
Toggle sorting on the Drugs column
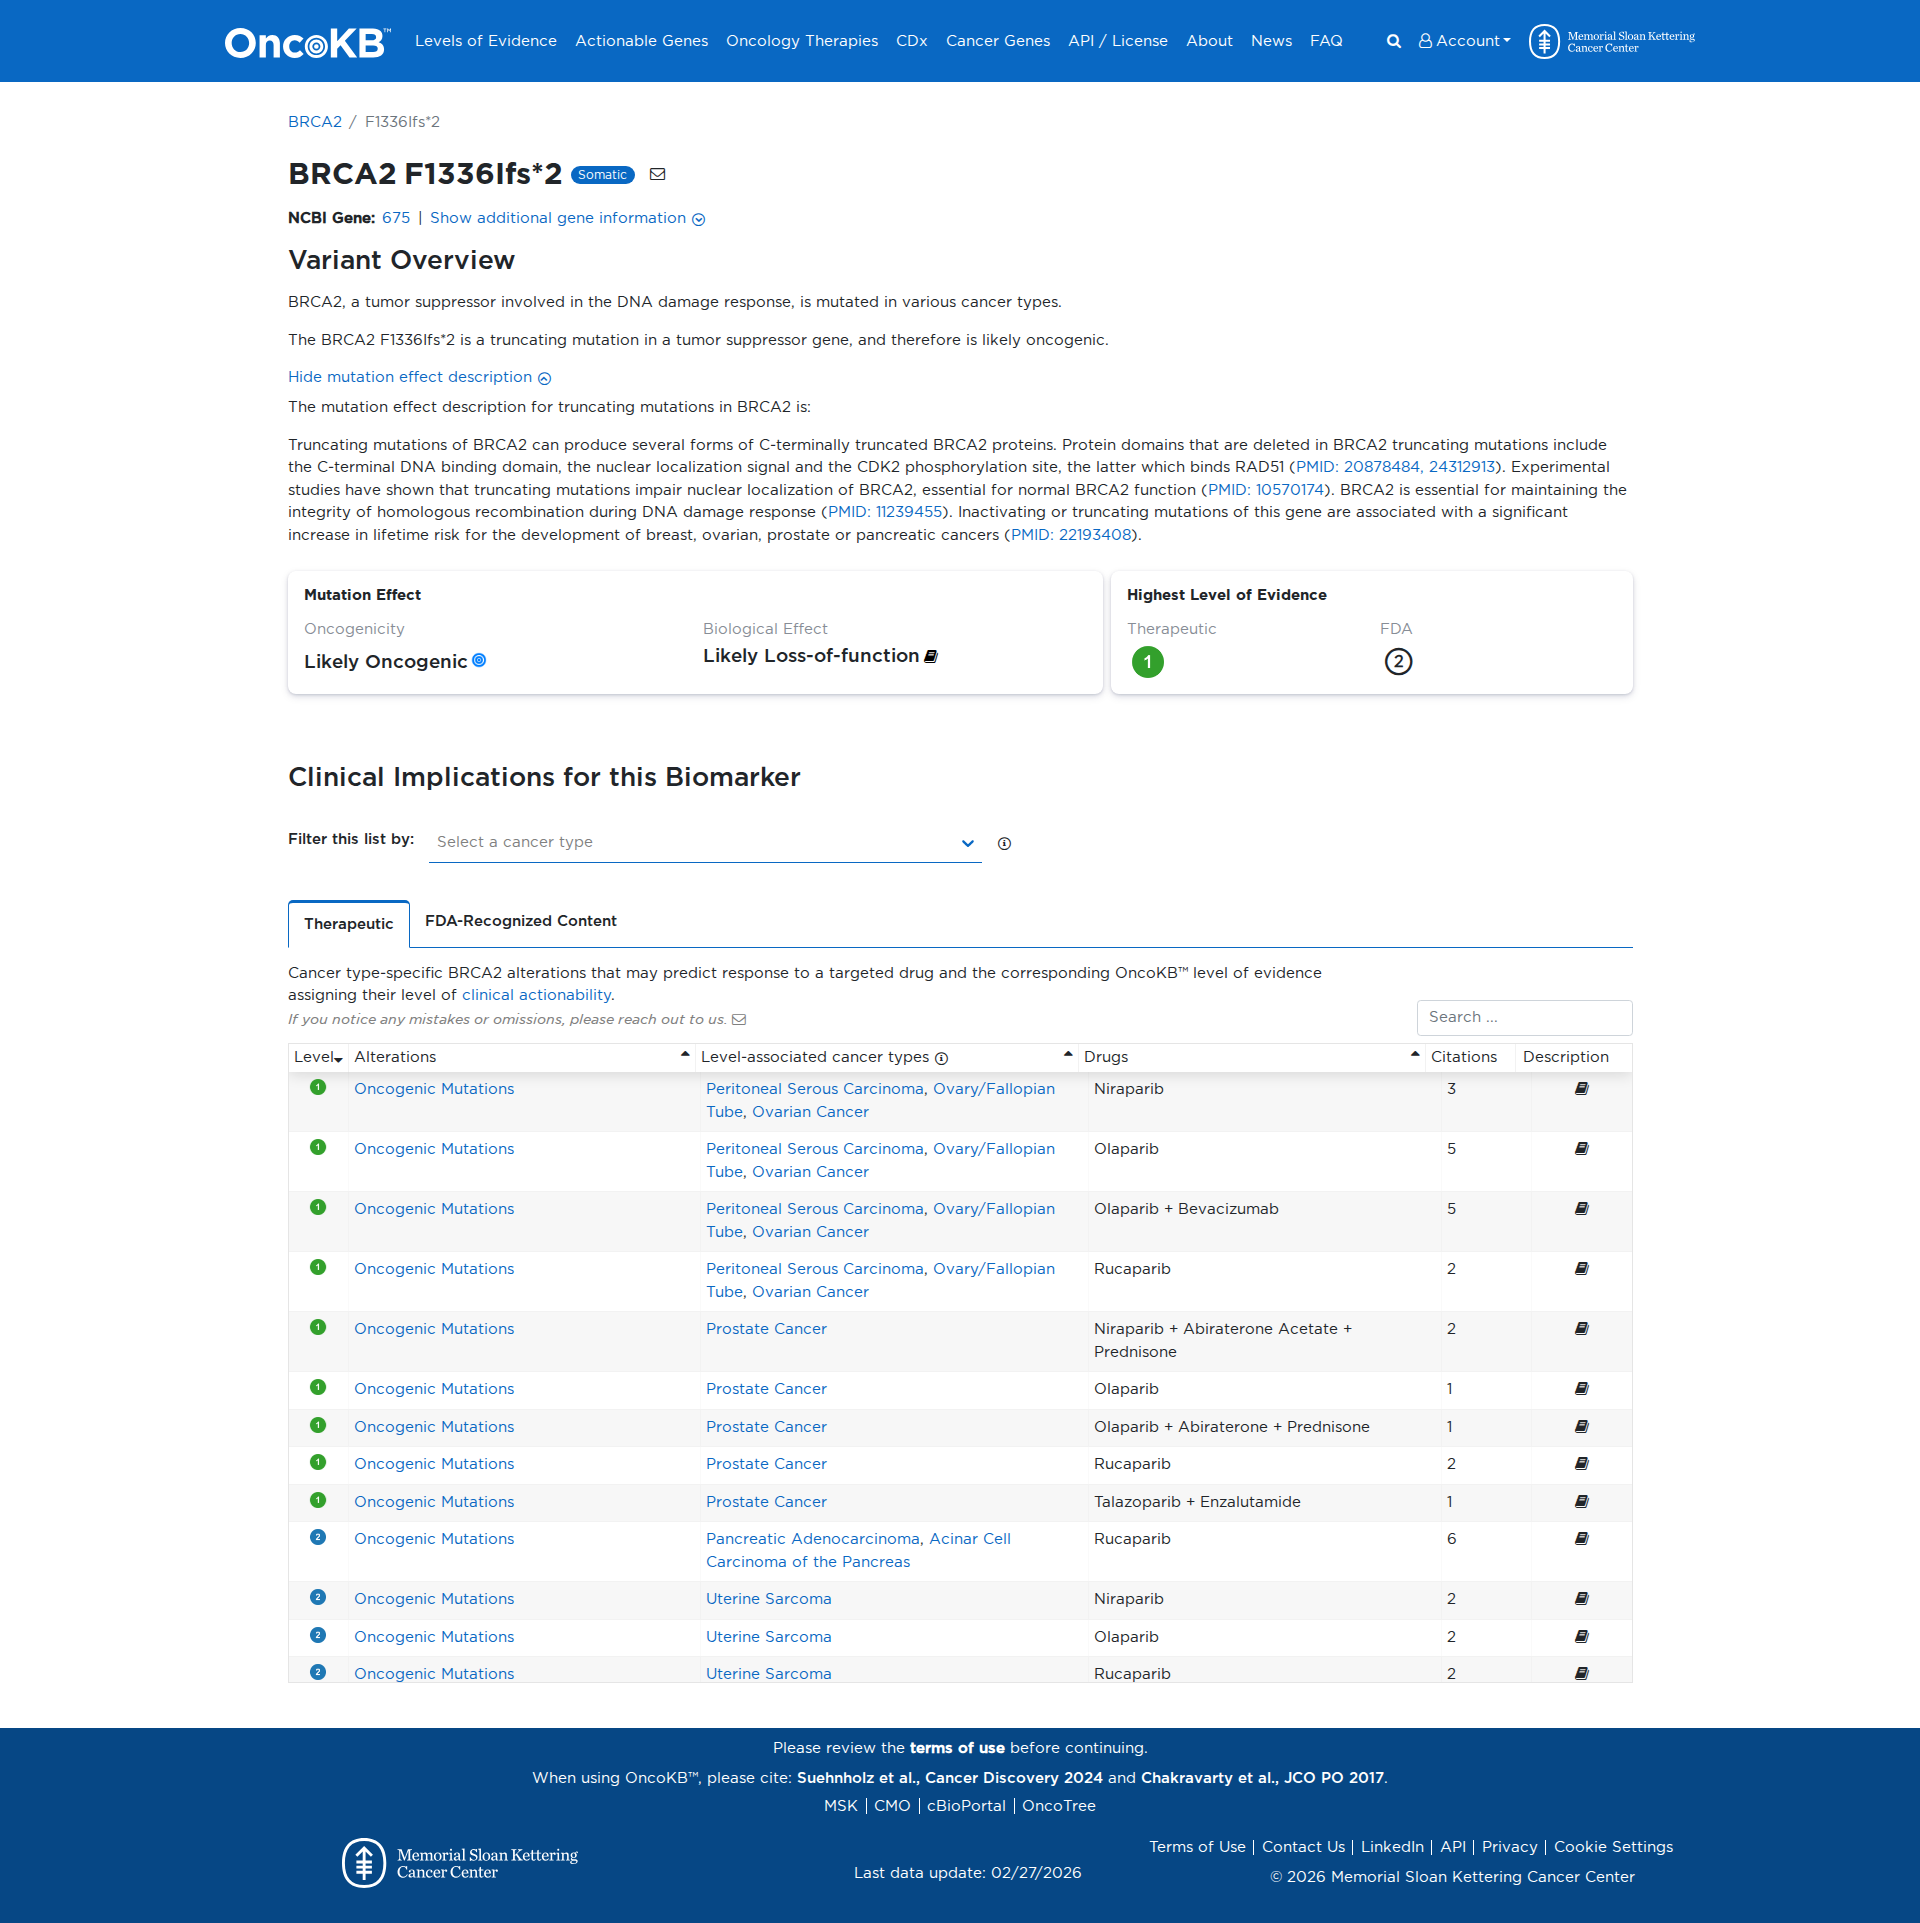point(1414,1052)
